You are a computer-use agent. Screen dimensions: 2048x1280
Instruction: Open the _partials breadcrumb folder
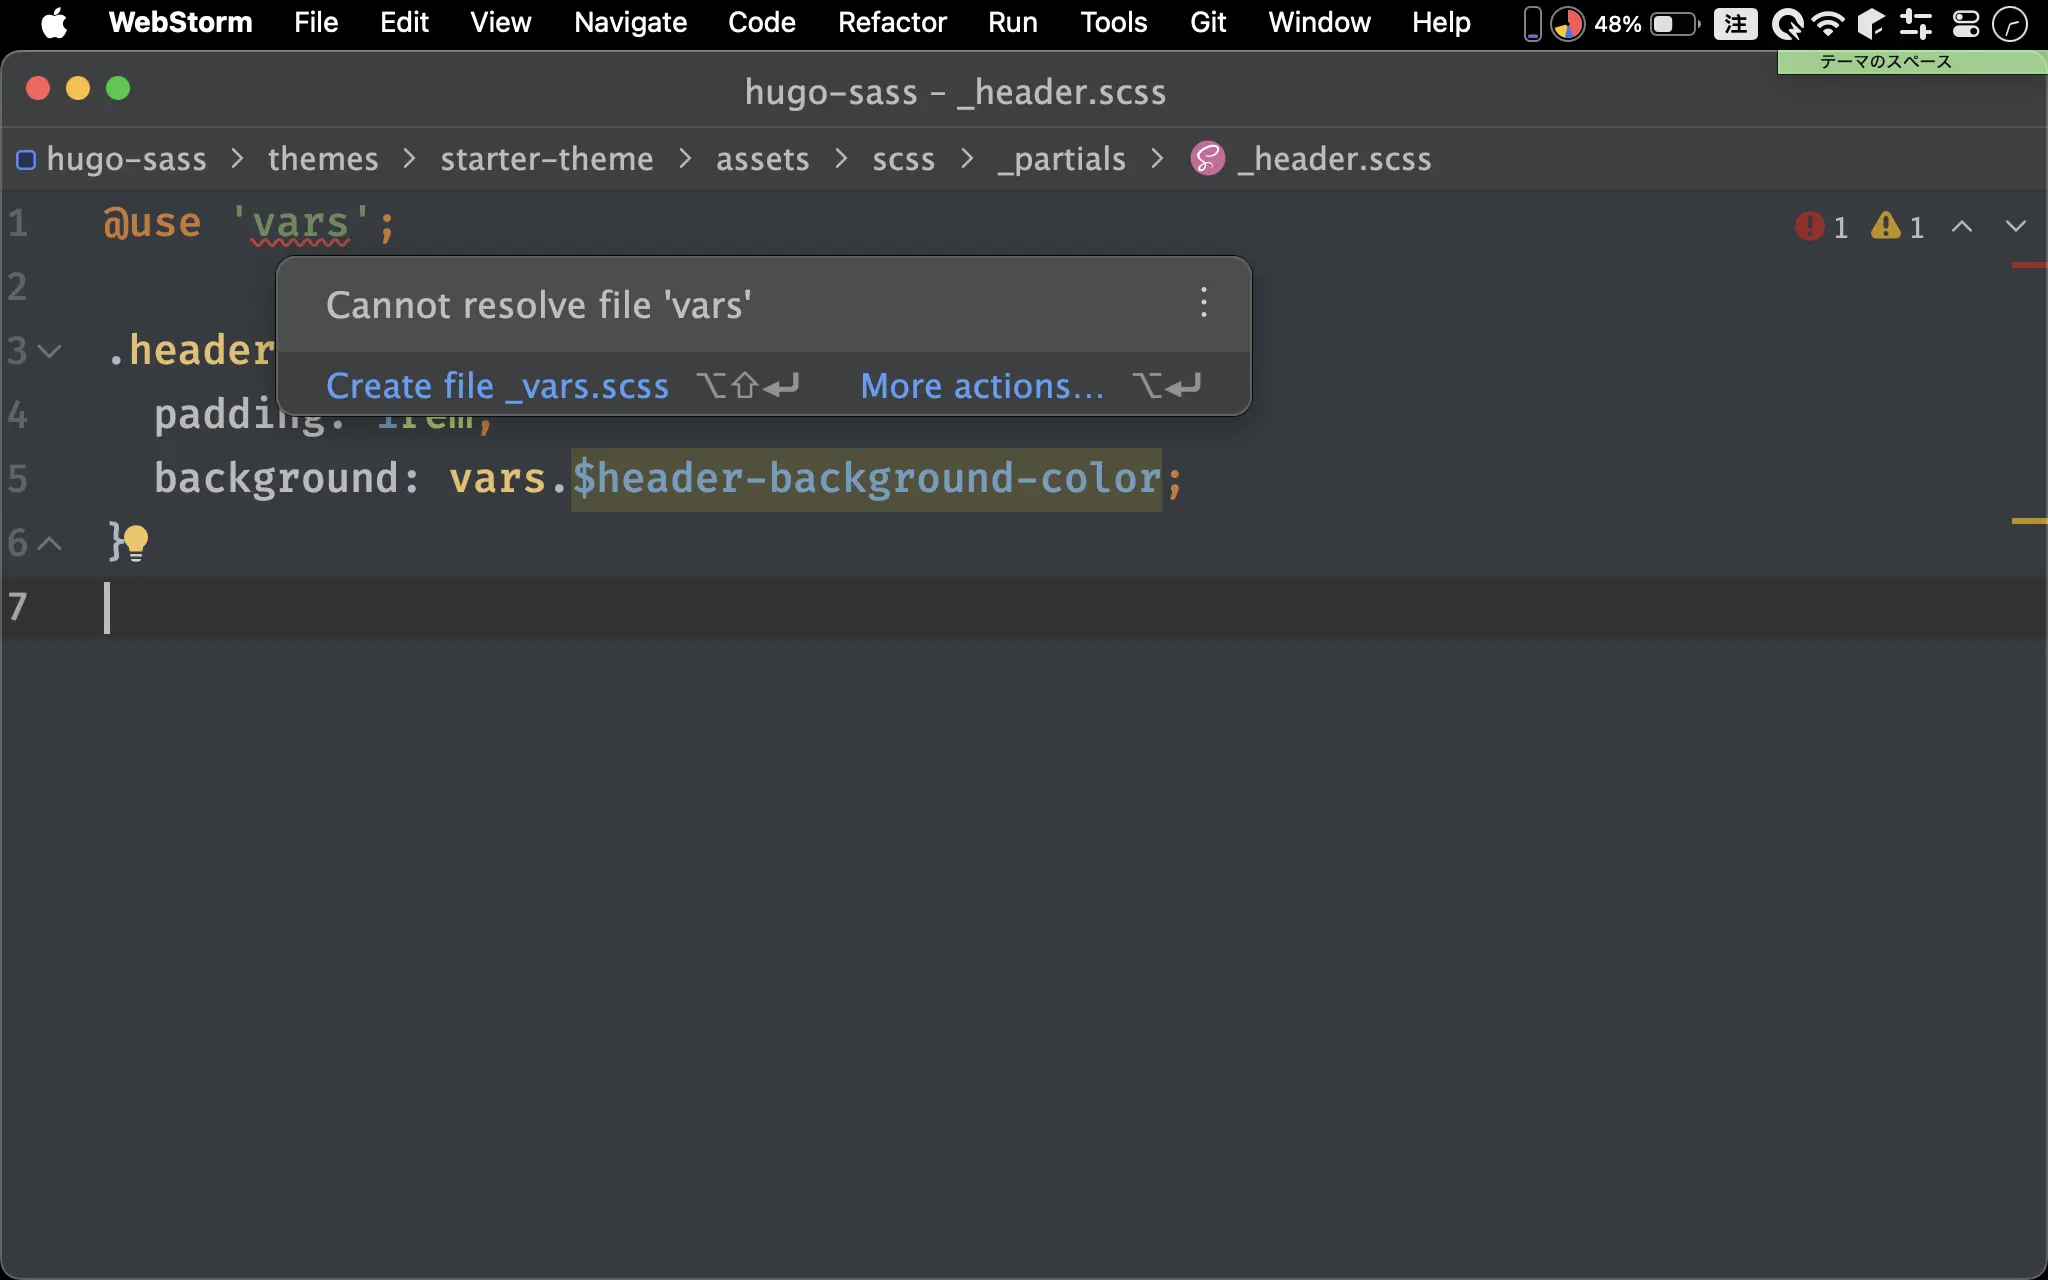[1062, 159]
